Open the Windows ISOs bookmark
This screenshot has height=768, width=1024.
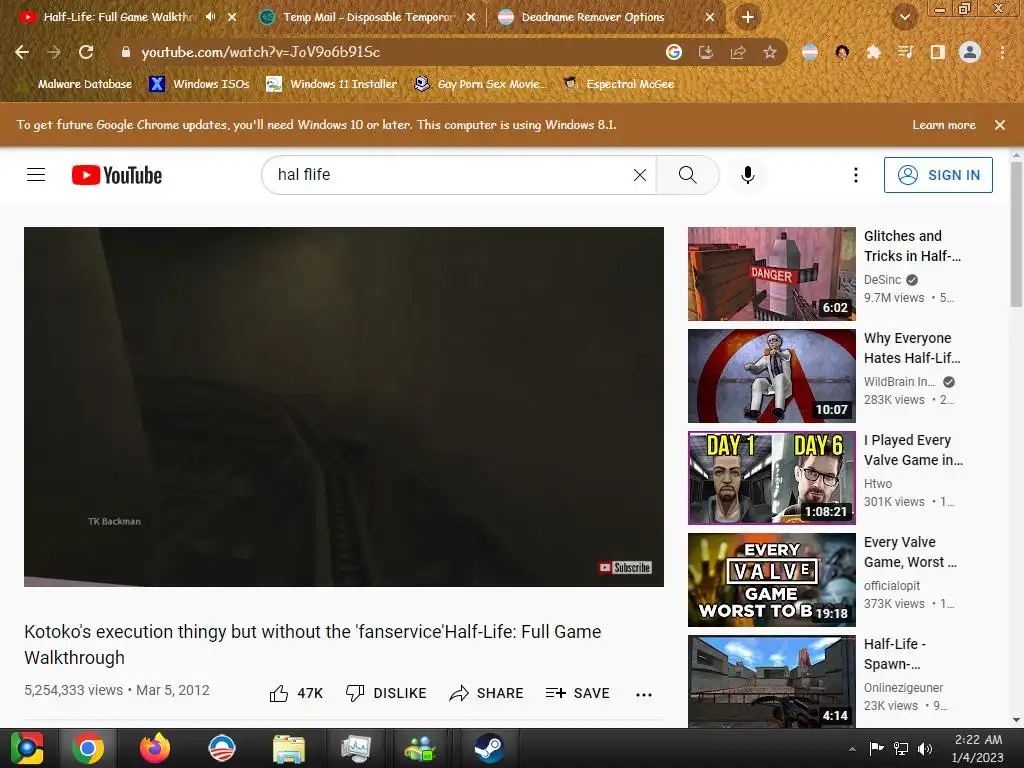200,84
